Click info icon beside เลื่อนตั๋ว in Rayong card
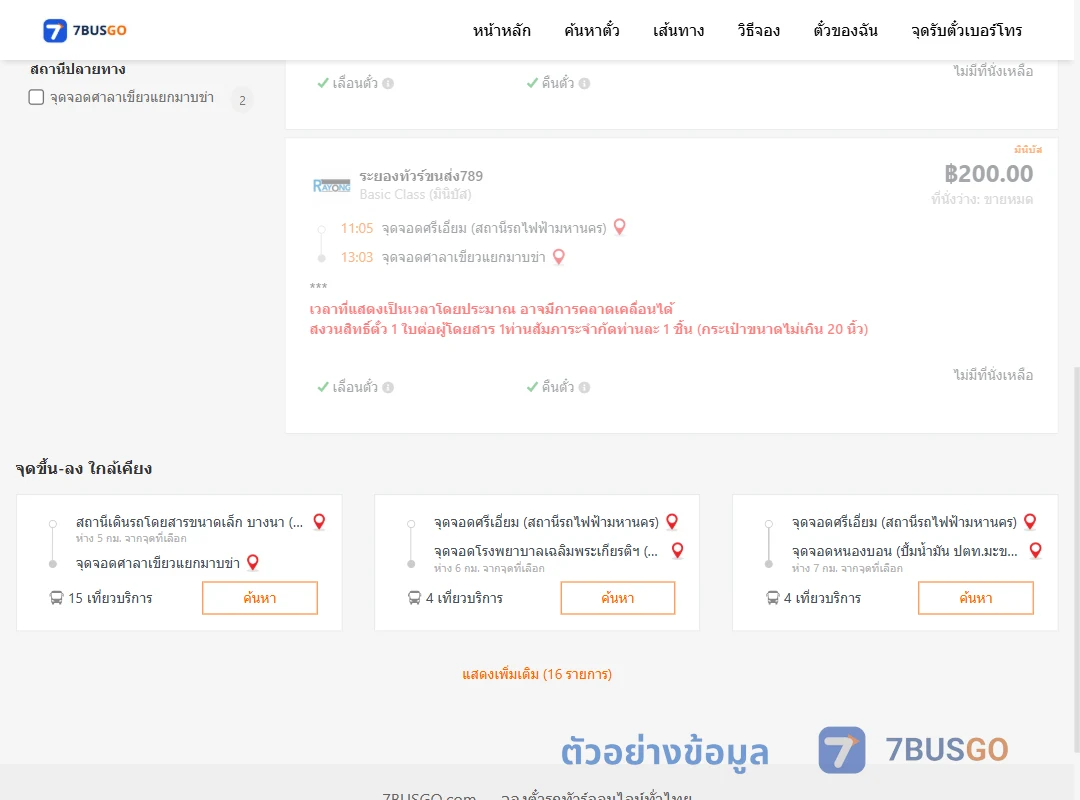This screenshot has height=800, width=1080. point(388,387)
